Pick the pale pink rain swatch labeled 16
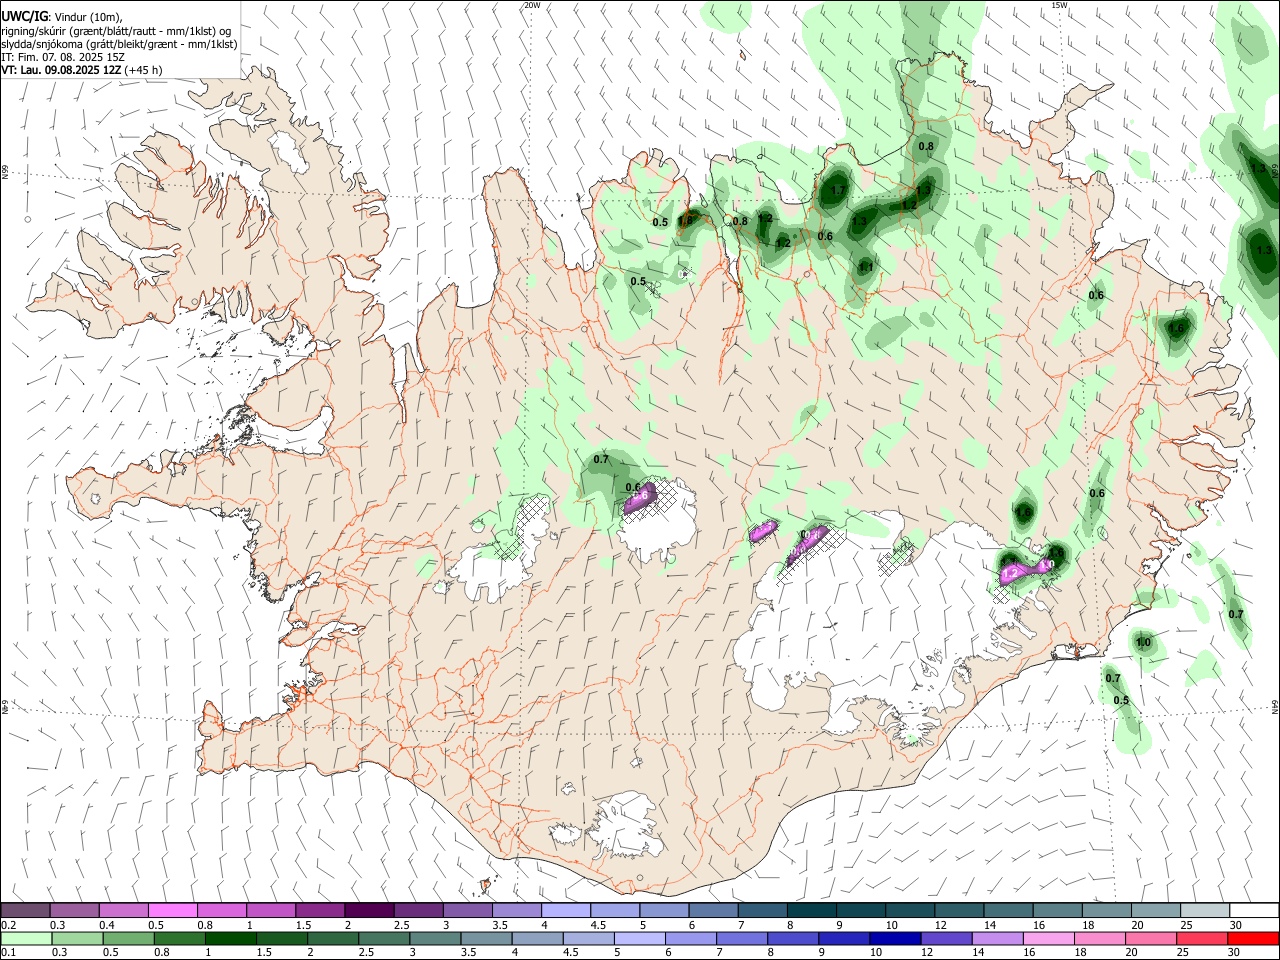 point(1048,938)
